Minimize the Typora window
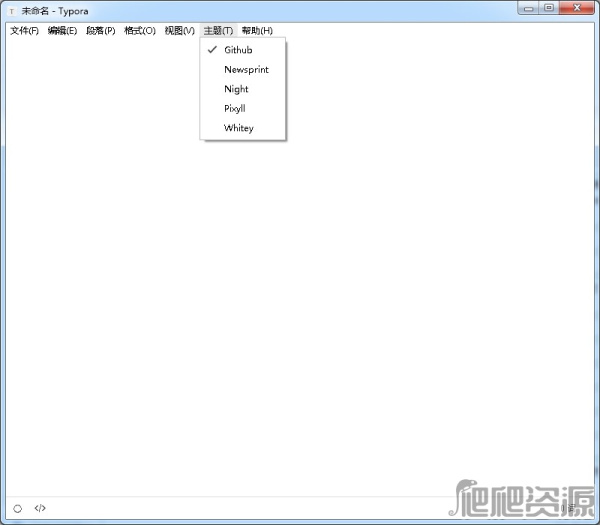 [529, 8]
